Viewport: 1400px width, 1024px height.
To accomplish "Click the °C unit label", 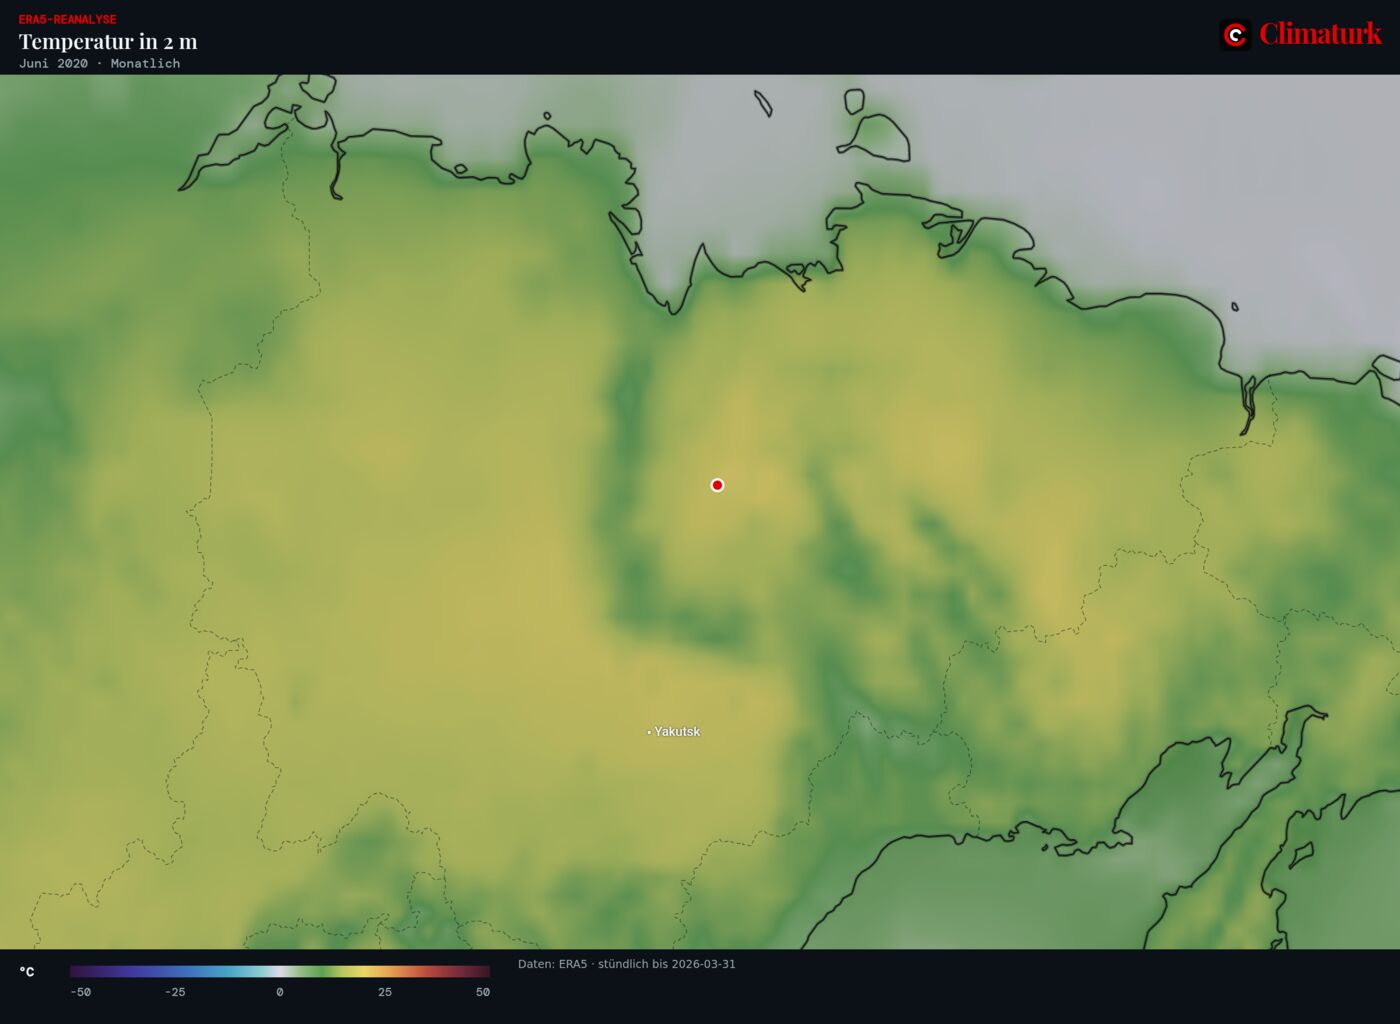I will (x=27, y=972).
